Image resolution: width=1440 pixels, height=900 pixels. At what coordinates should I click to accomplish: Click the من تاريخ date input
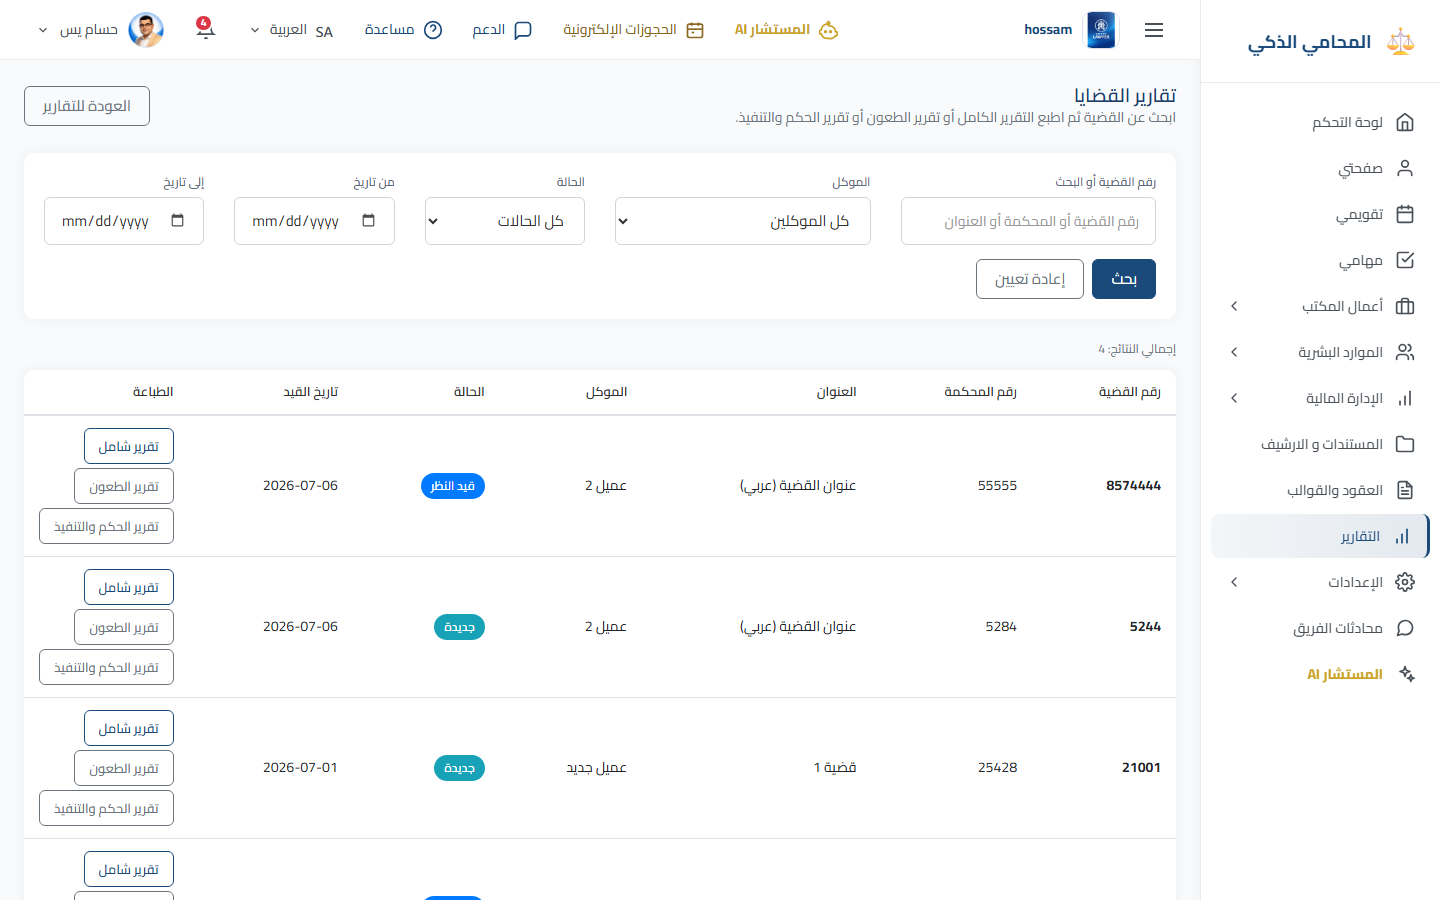click(314, 221)
